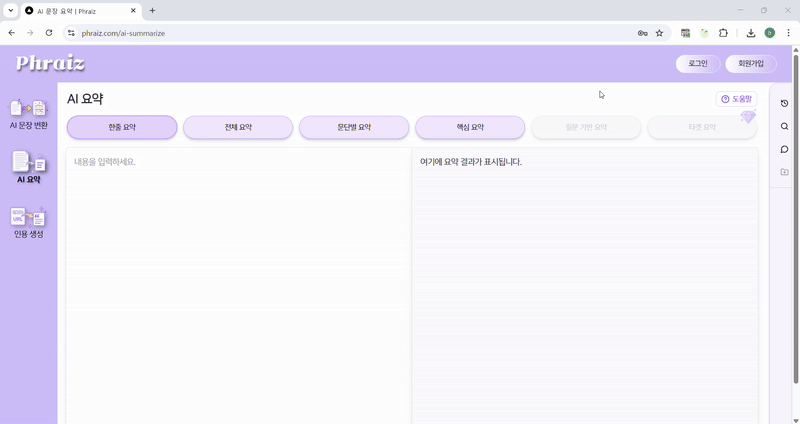Go forward in browser history
800x424 pixels.
30,33
